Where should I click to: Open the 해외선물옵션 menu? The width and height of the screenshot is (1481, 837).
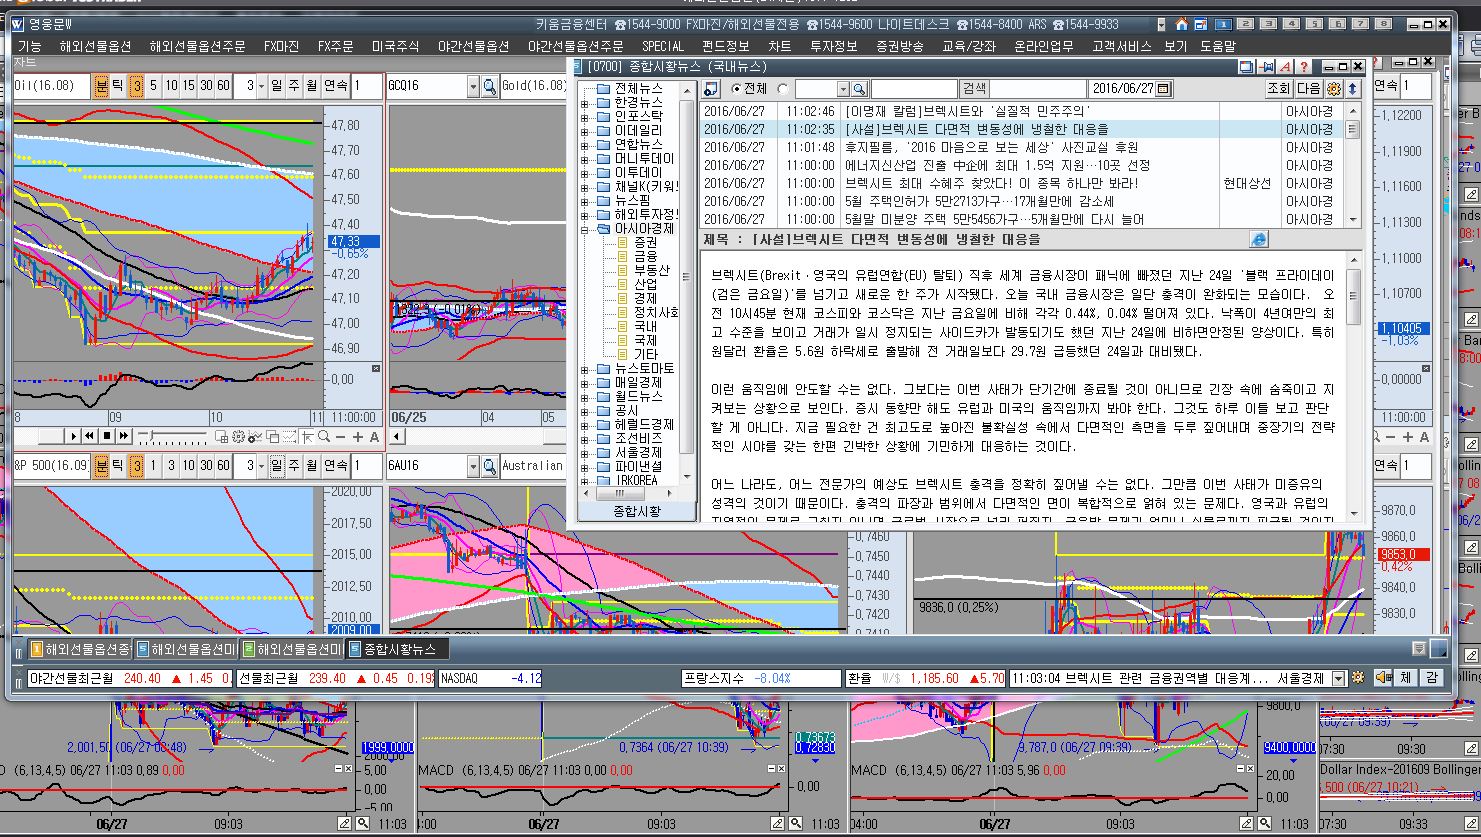pos(96,46)
